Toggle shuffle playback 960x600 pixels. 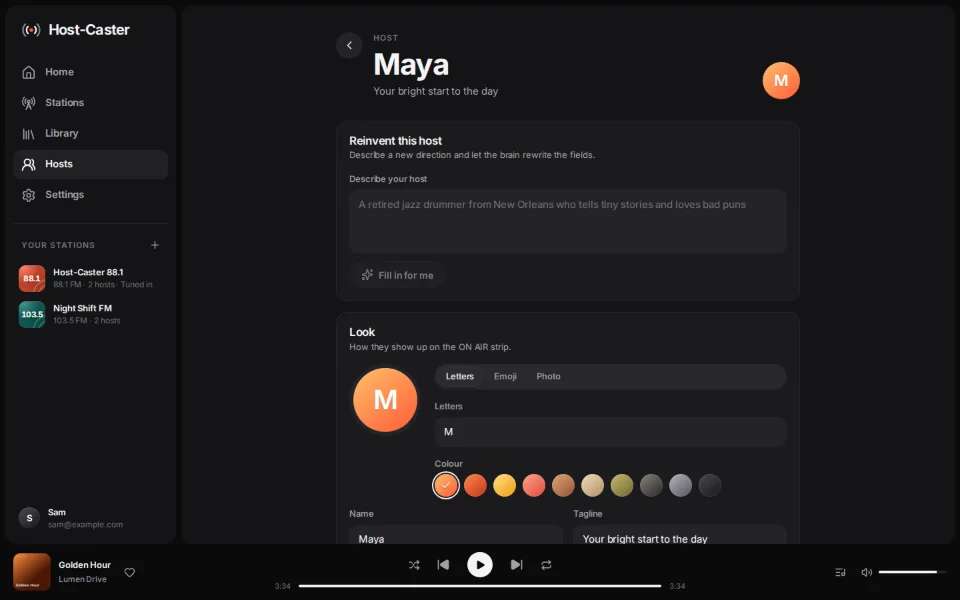(x=414, y=565)
